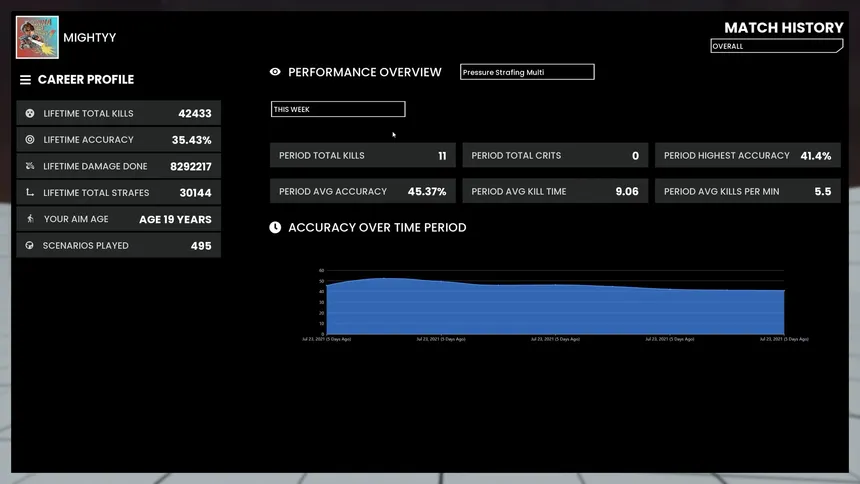Image resolution: width=860 pixels, height=484 pixels.
Task: Click the Lifetime Damage Done icon
Action: pyautogui.click(x=30, y=166)
